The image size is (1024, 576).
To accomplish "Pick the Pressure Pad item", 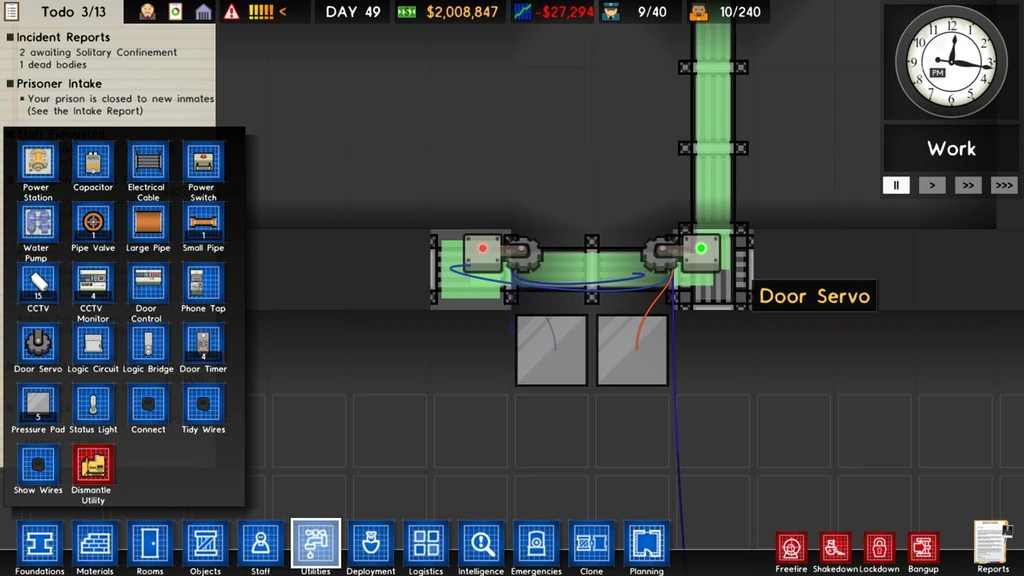I will point(38,404).
